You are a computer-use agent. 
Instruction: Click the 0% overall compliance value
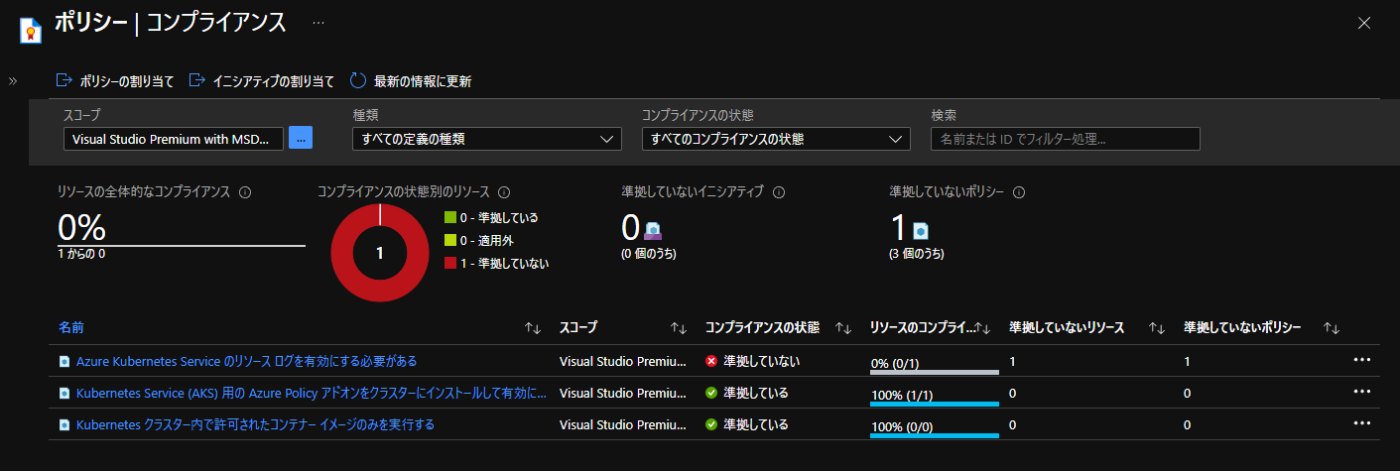(x=82, y=228)
